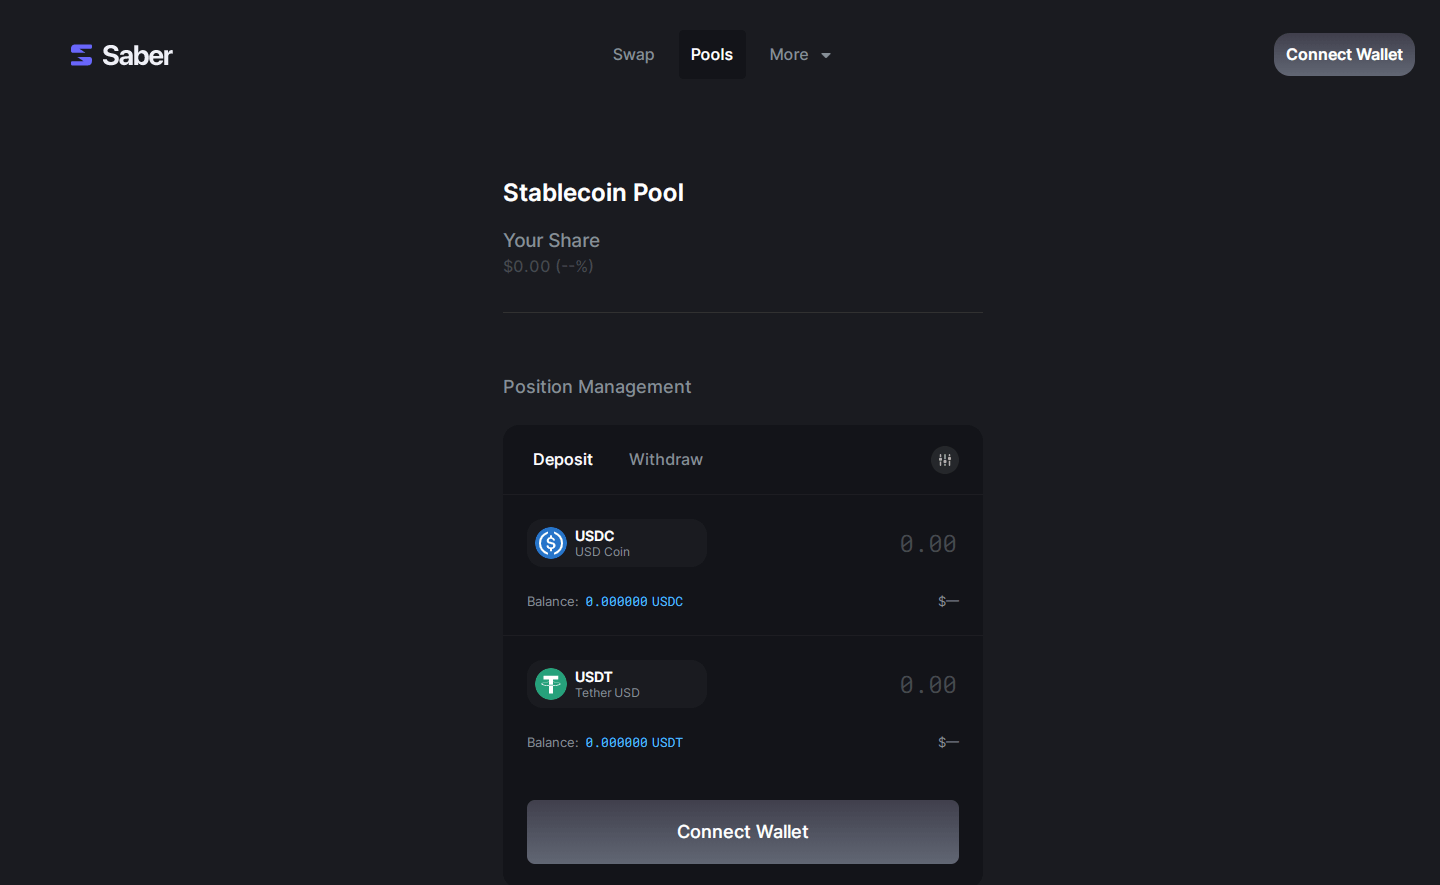1440x885 pixels.
Task: Switch to the Withdraw tab
Action: (666, 460)
